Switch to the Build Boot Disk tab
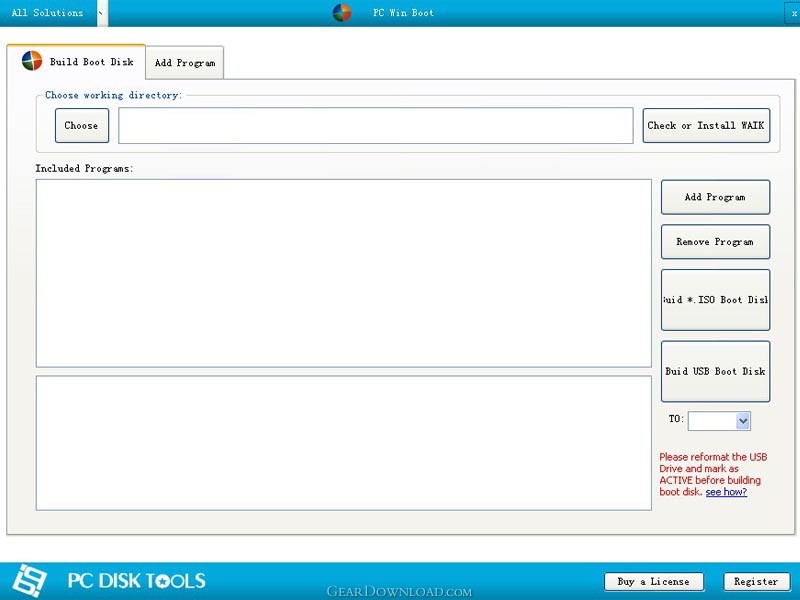The height and width of the screenshot is (600, 800). pyautogui.click(x=77, y=62)
